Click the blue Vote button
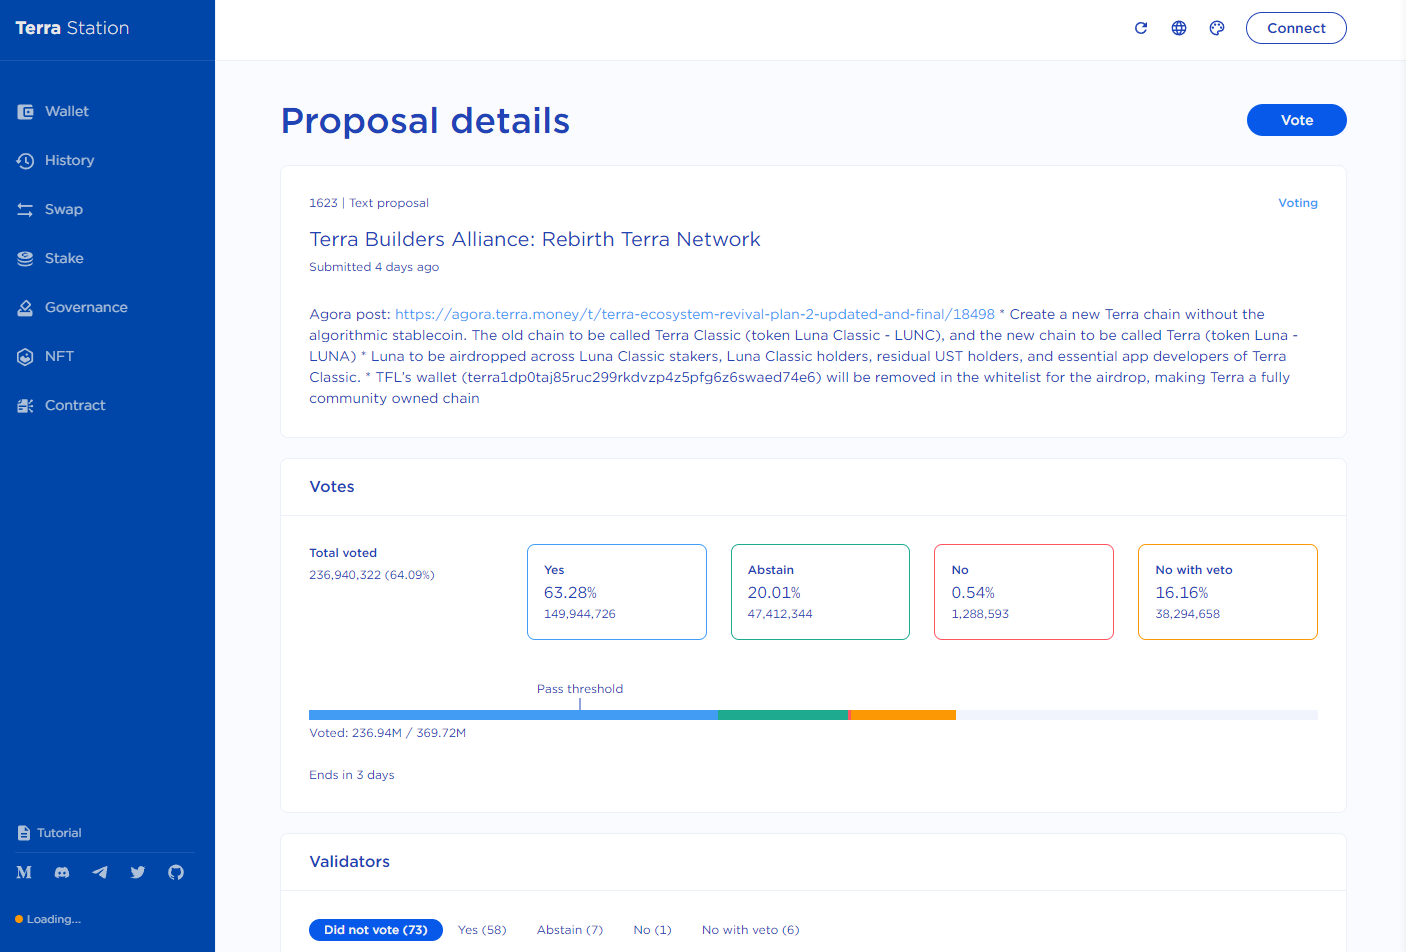The image size is (1406, 952). [x=1296, y=120]
